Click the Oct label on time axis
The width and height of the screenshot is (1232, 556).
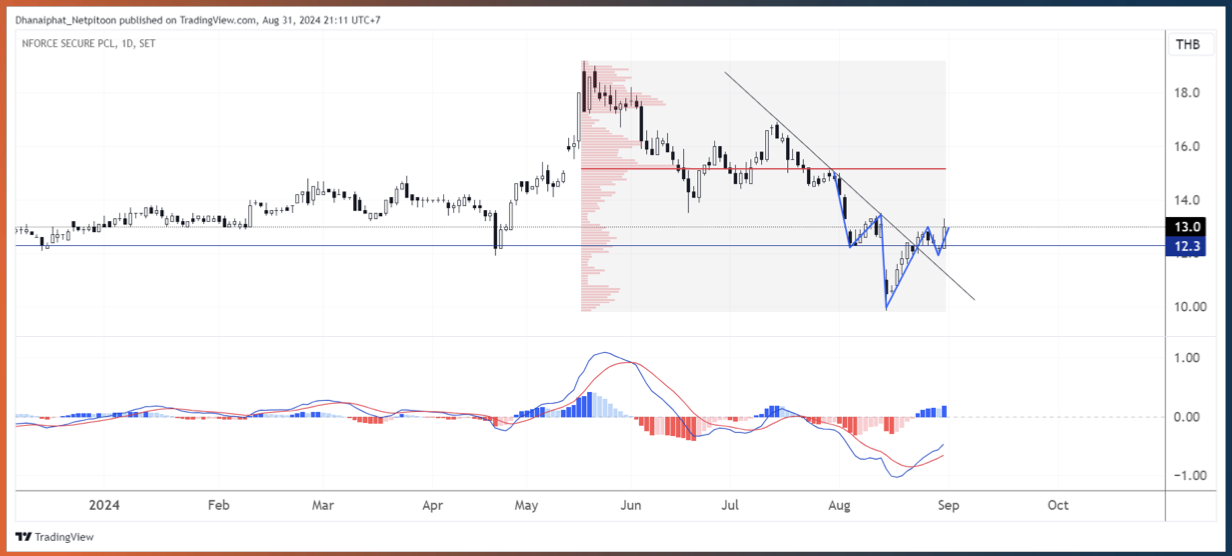(x=1058, y=505)
